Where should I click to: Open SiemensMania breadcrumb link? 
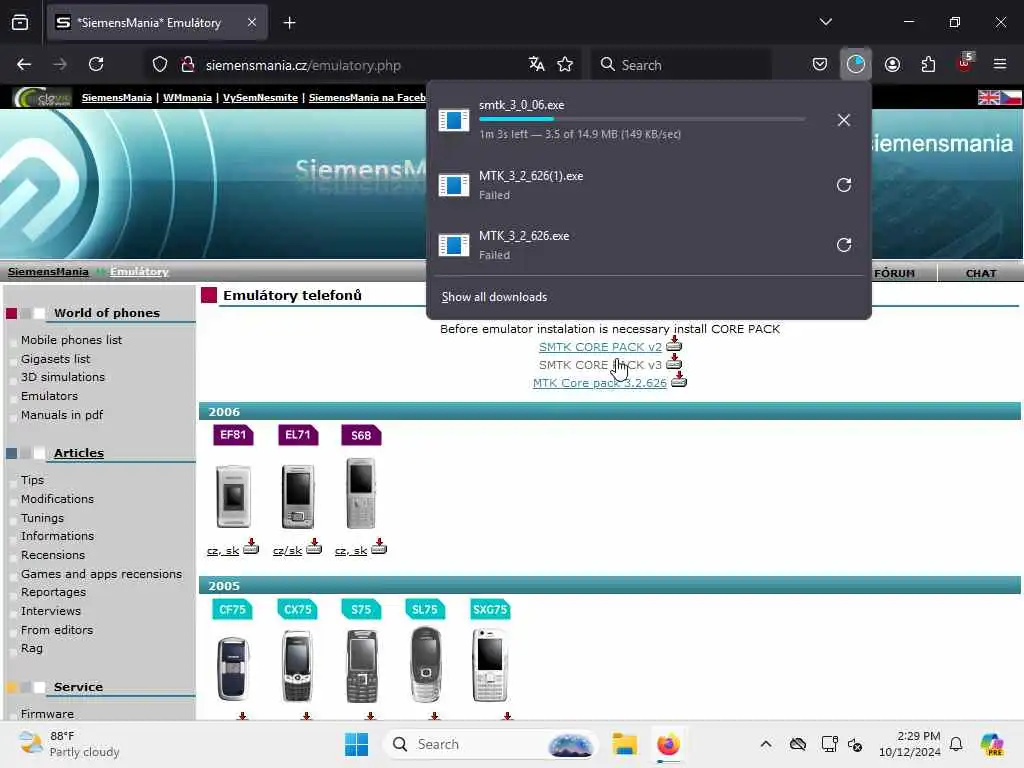(48, 272)
